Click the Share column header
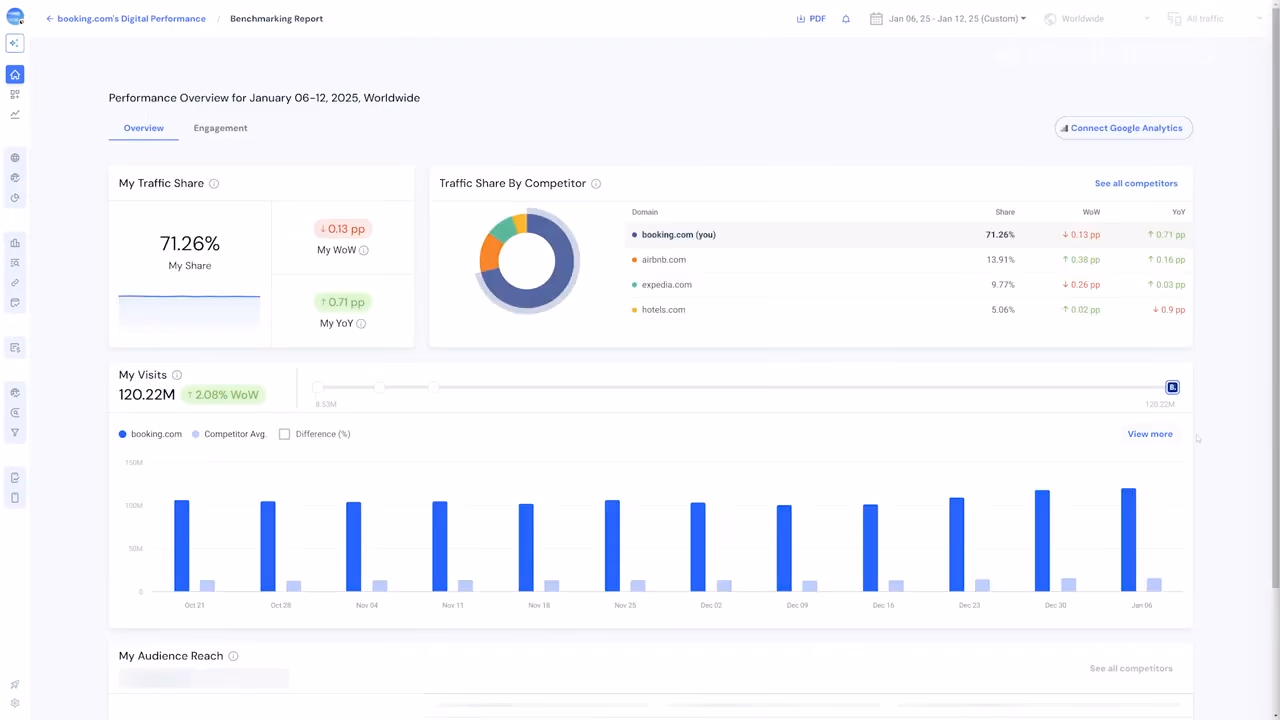Image resolution: width=1280 pixels, height=720 pixels. pos(1005,212)
